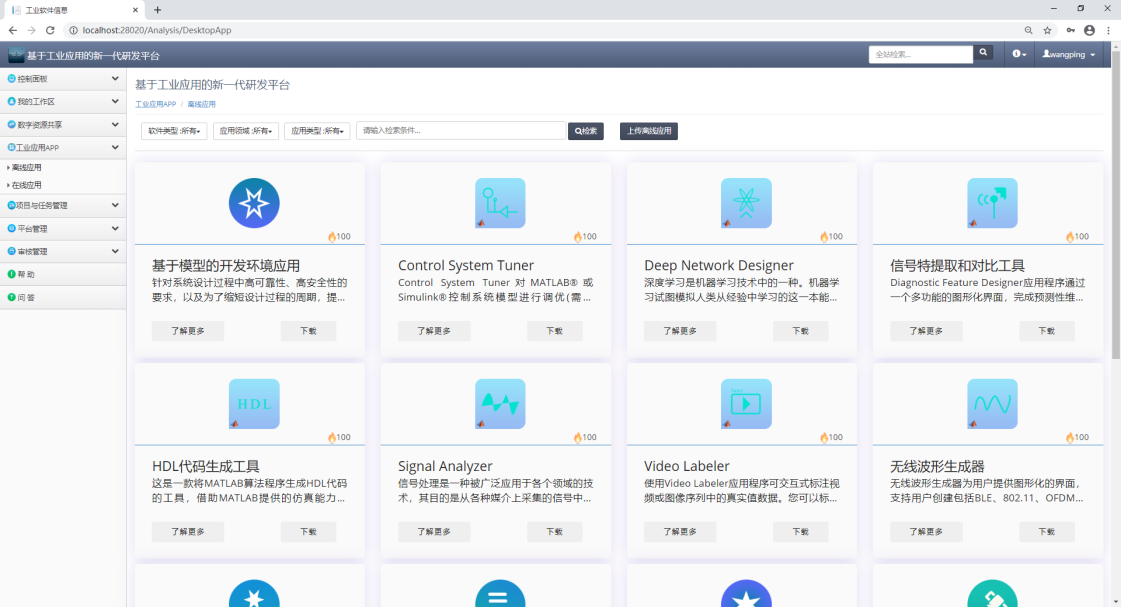
Task: Open the info icon menu in header
Action: coord(1019,54)
